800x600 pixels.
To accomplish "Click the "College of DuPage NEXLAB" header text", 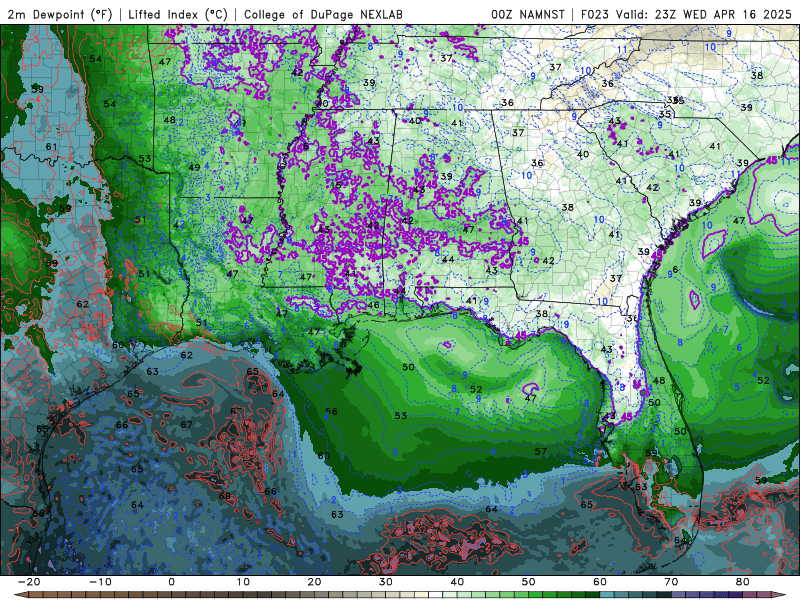I will tap(323, 14).
